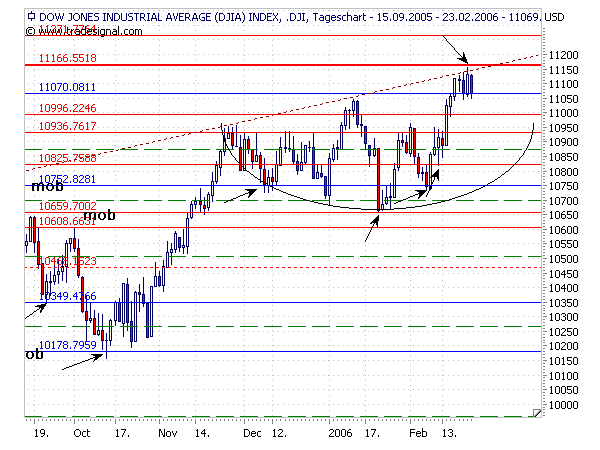600x450 pixels.
Task: Click the '12.' date label on time axis
Action: click(279, 434)
